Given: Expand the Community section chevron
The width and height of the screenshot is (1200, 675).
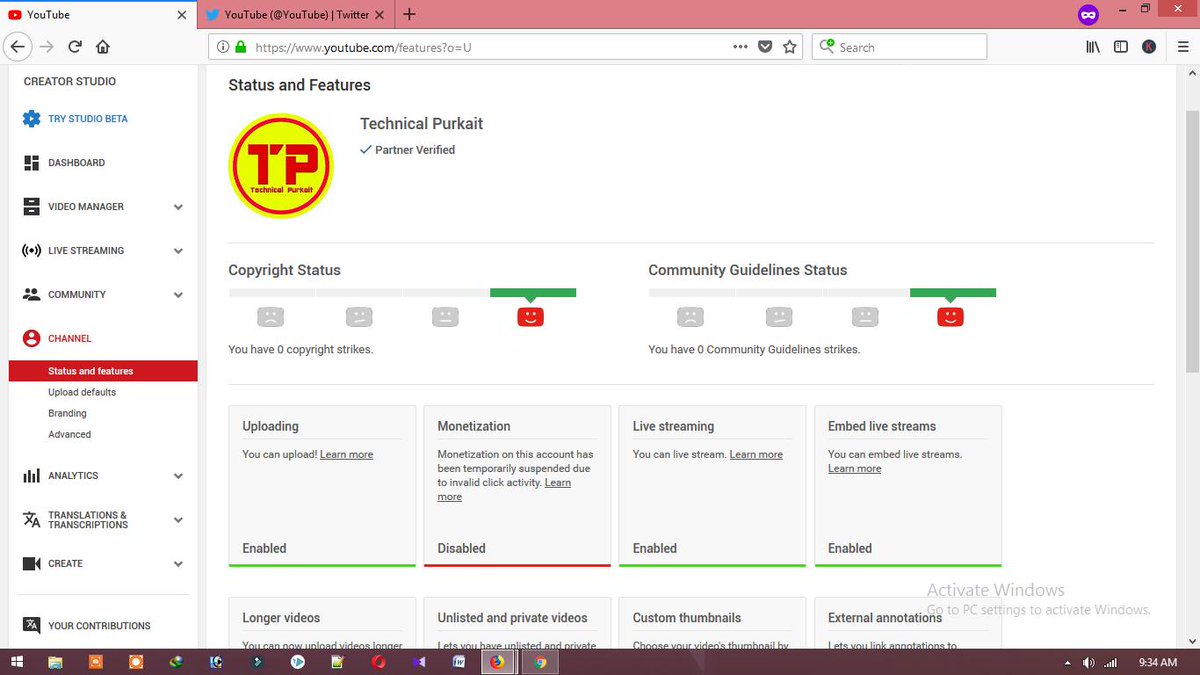Looking at the screenshot, I should tap(178, 295).
